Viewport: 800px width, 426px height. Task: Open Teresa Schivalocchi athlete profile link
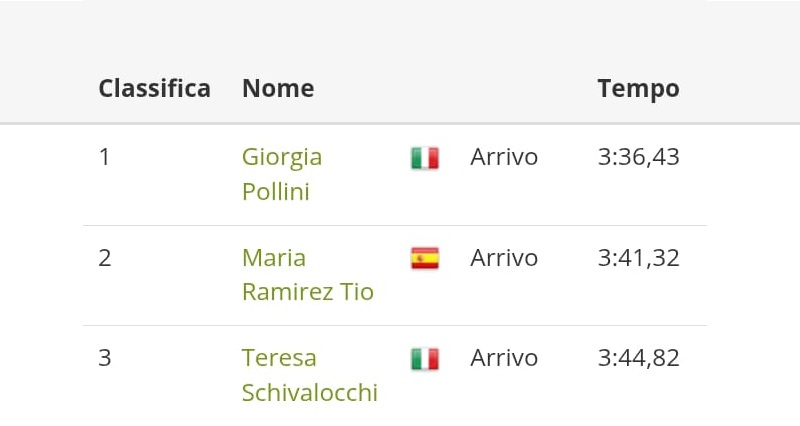[x=278, y=358]
